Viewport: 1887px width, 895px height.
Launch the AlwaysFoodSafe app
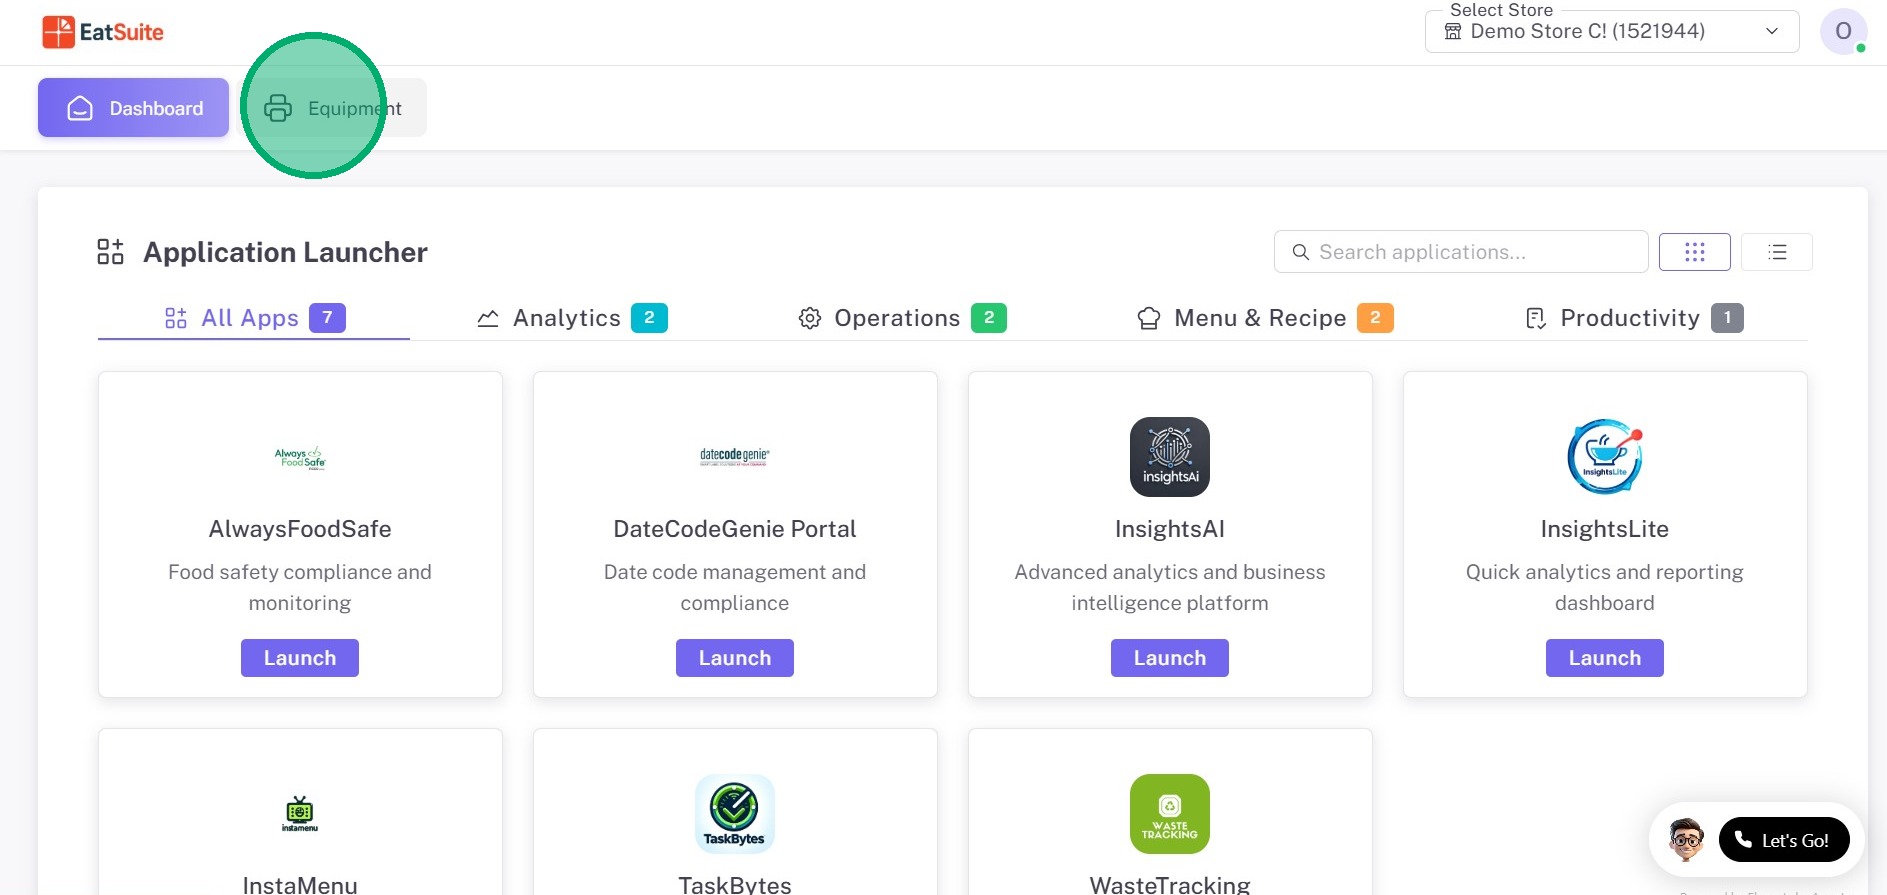click(x=300, y=658)
